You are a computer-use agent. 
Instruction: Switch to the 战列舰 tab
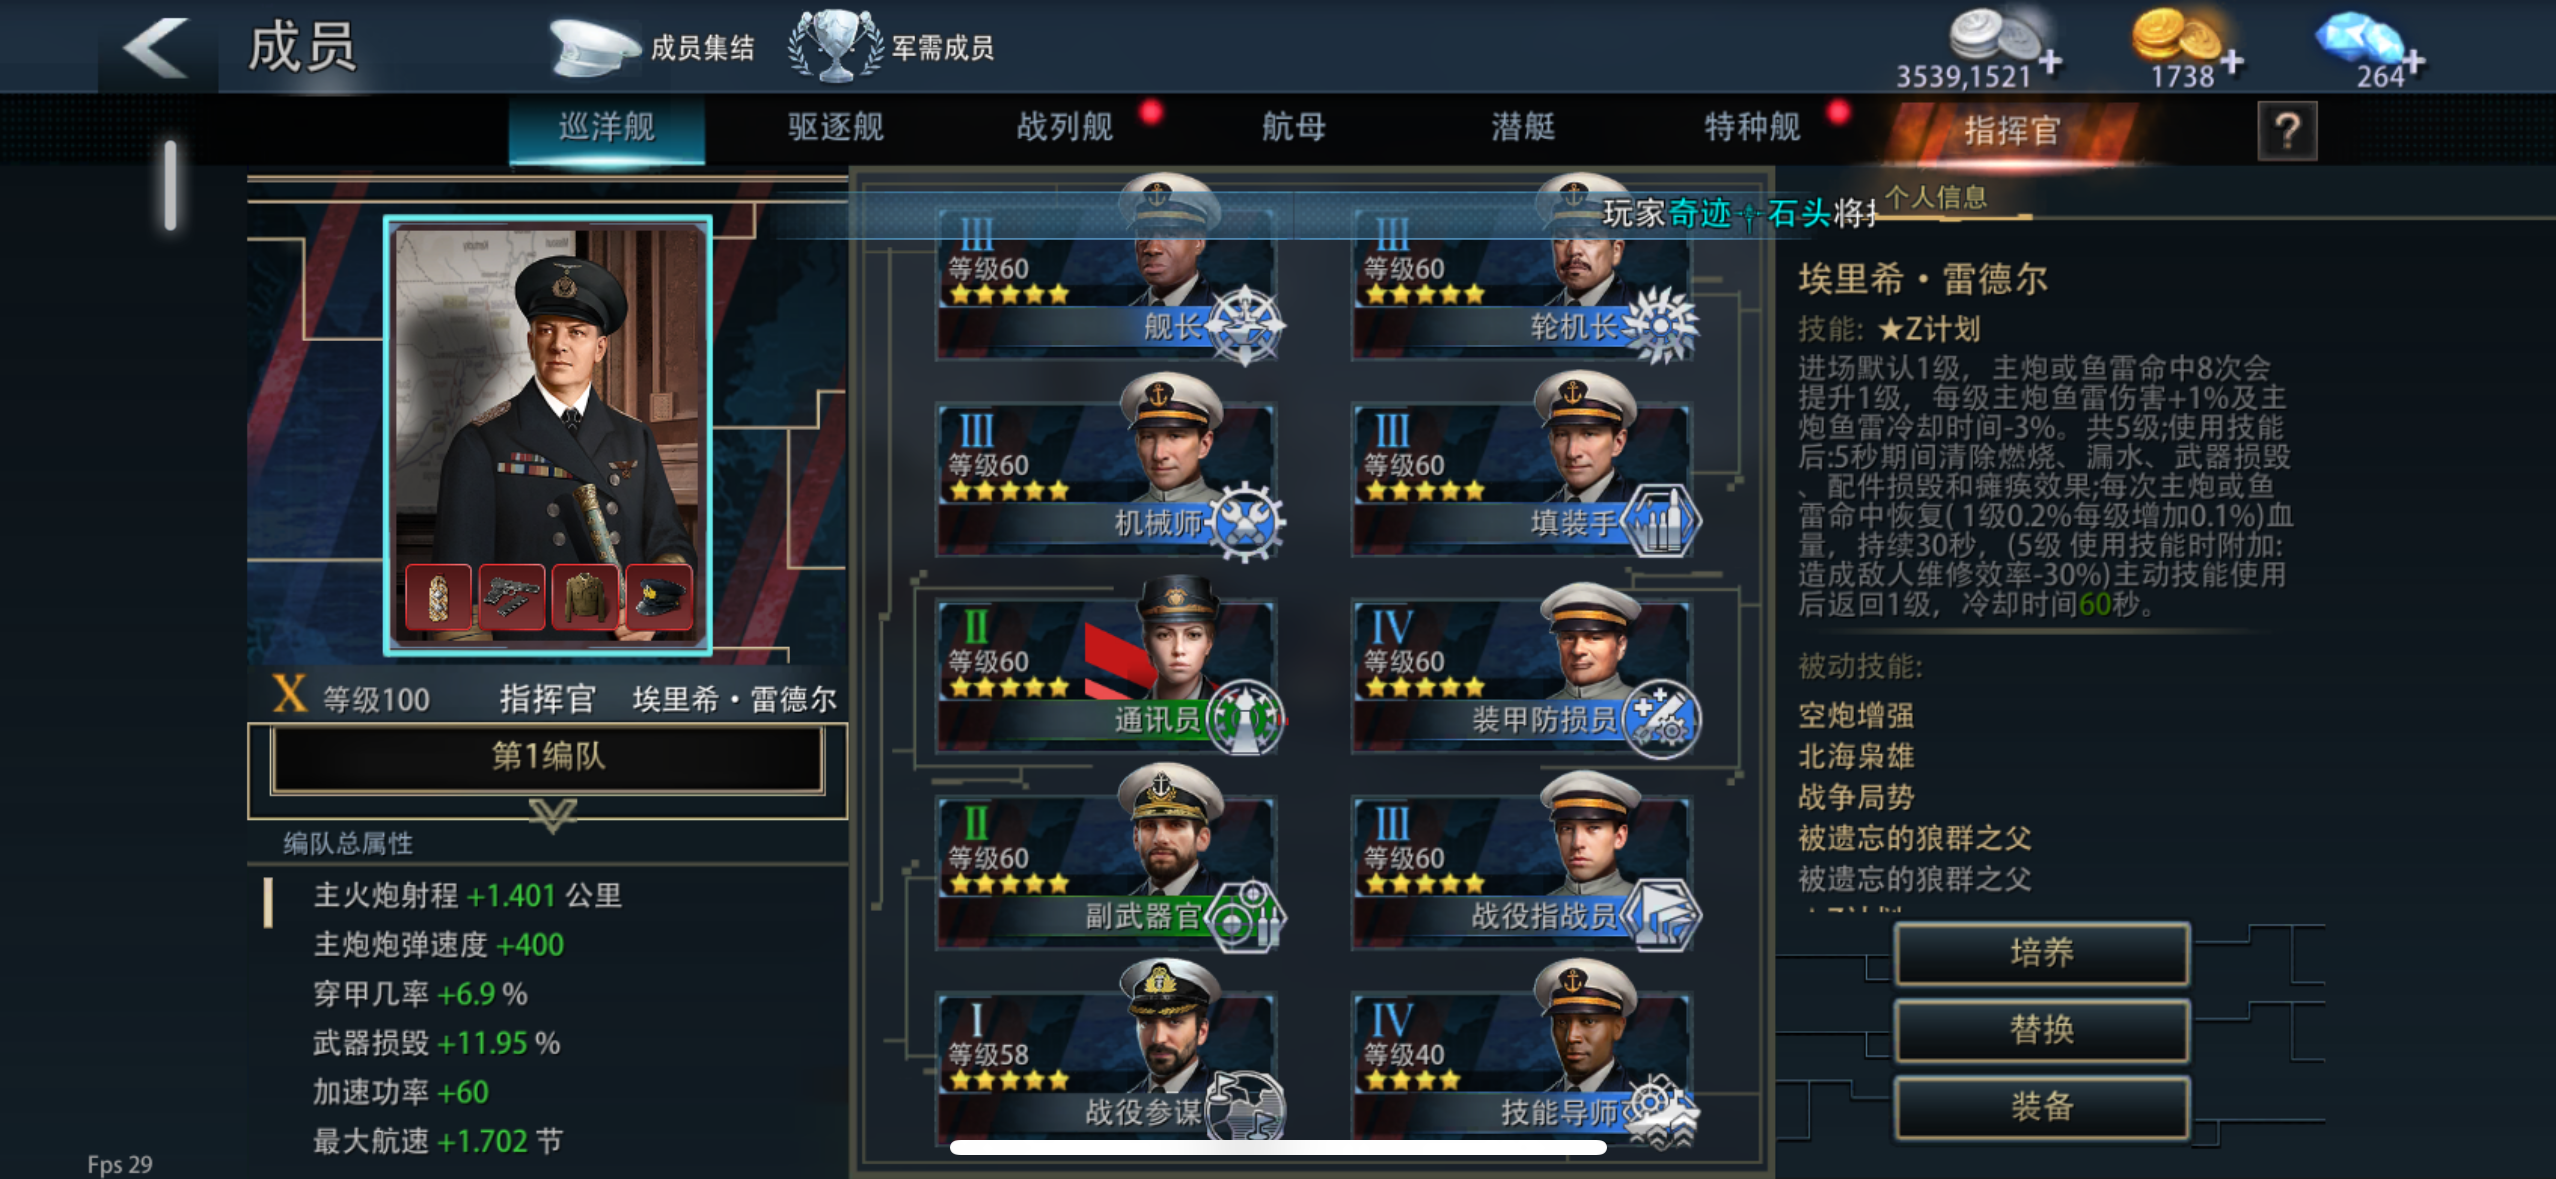(1065, 128)
